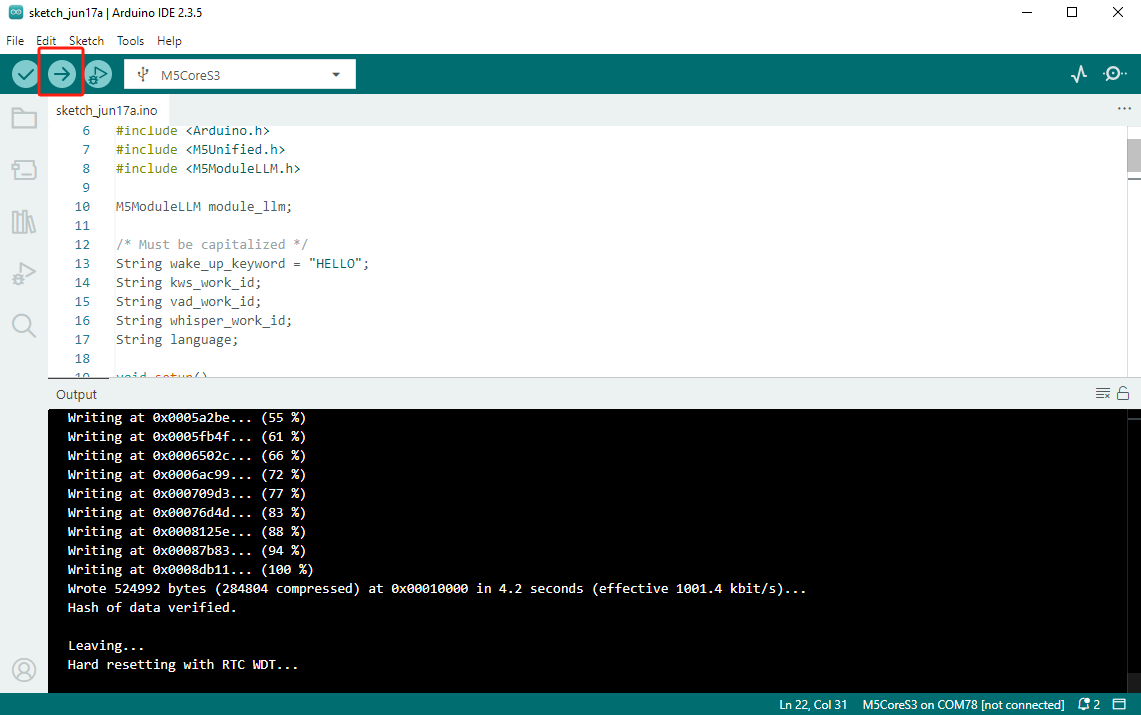Click the account profile icon
This screenshot has height=715, width=1141.
click(x=24, y=670)
